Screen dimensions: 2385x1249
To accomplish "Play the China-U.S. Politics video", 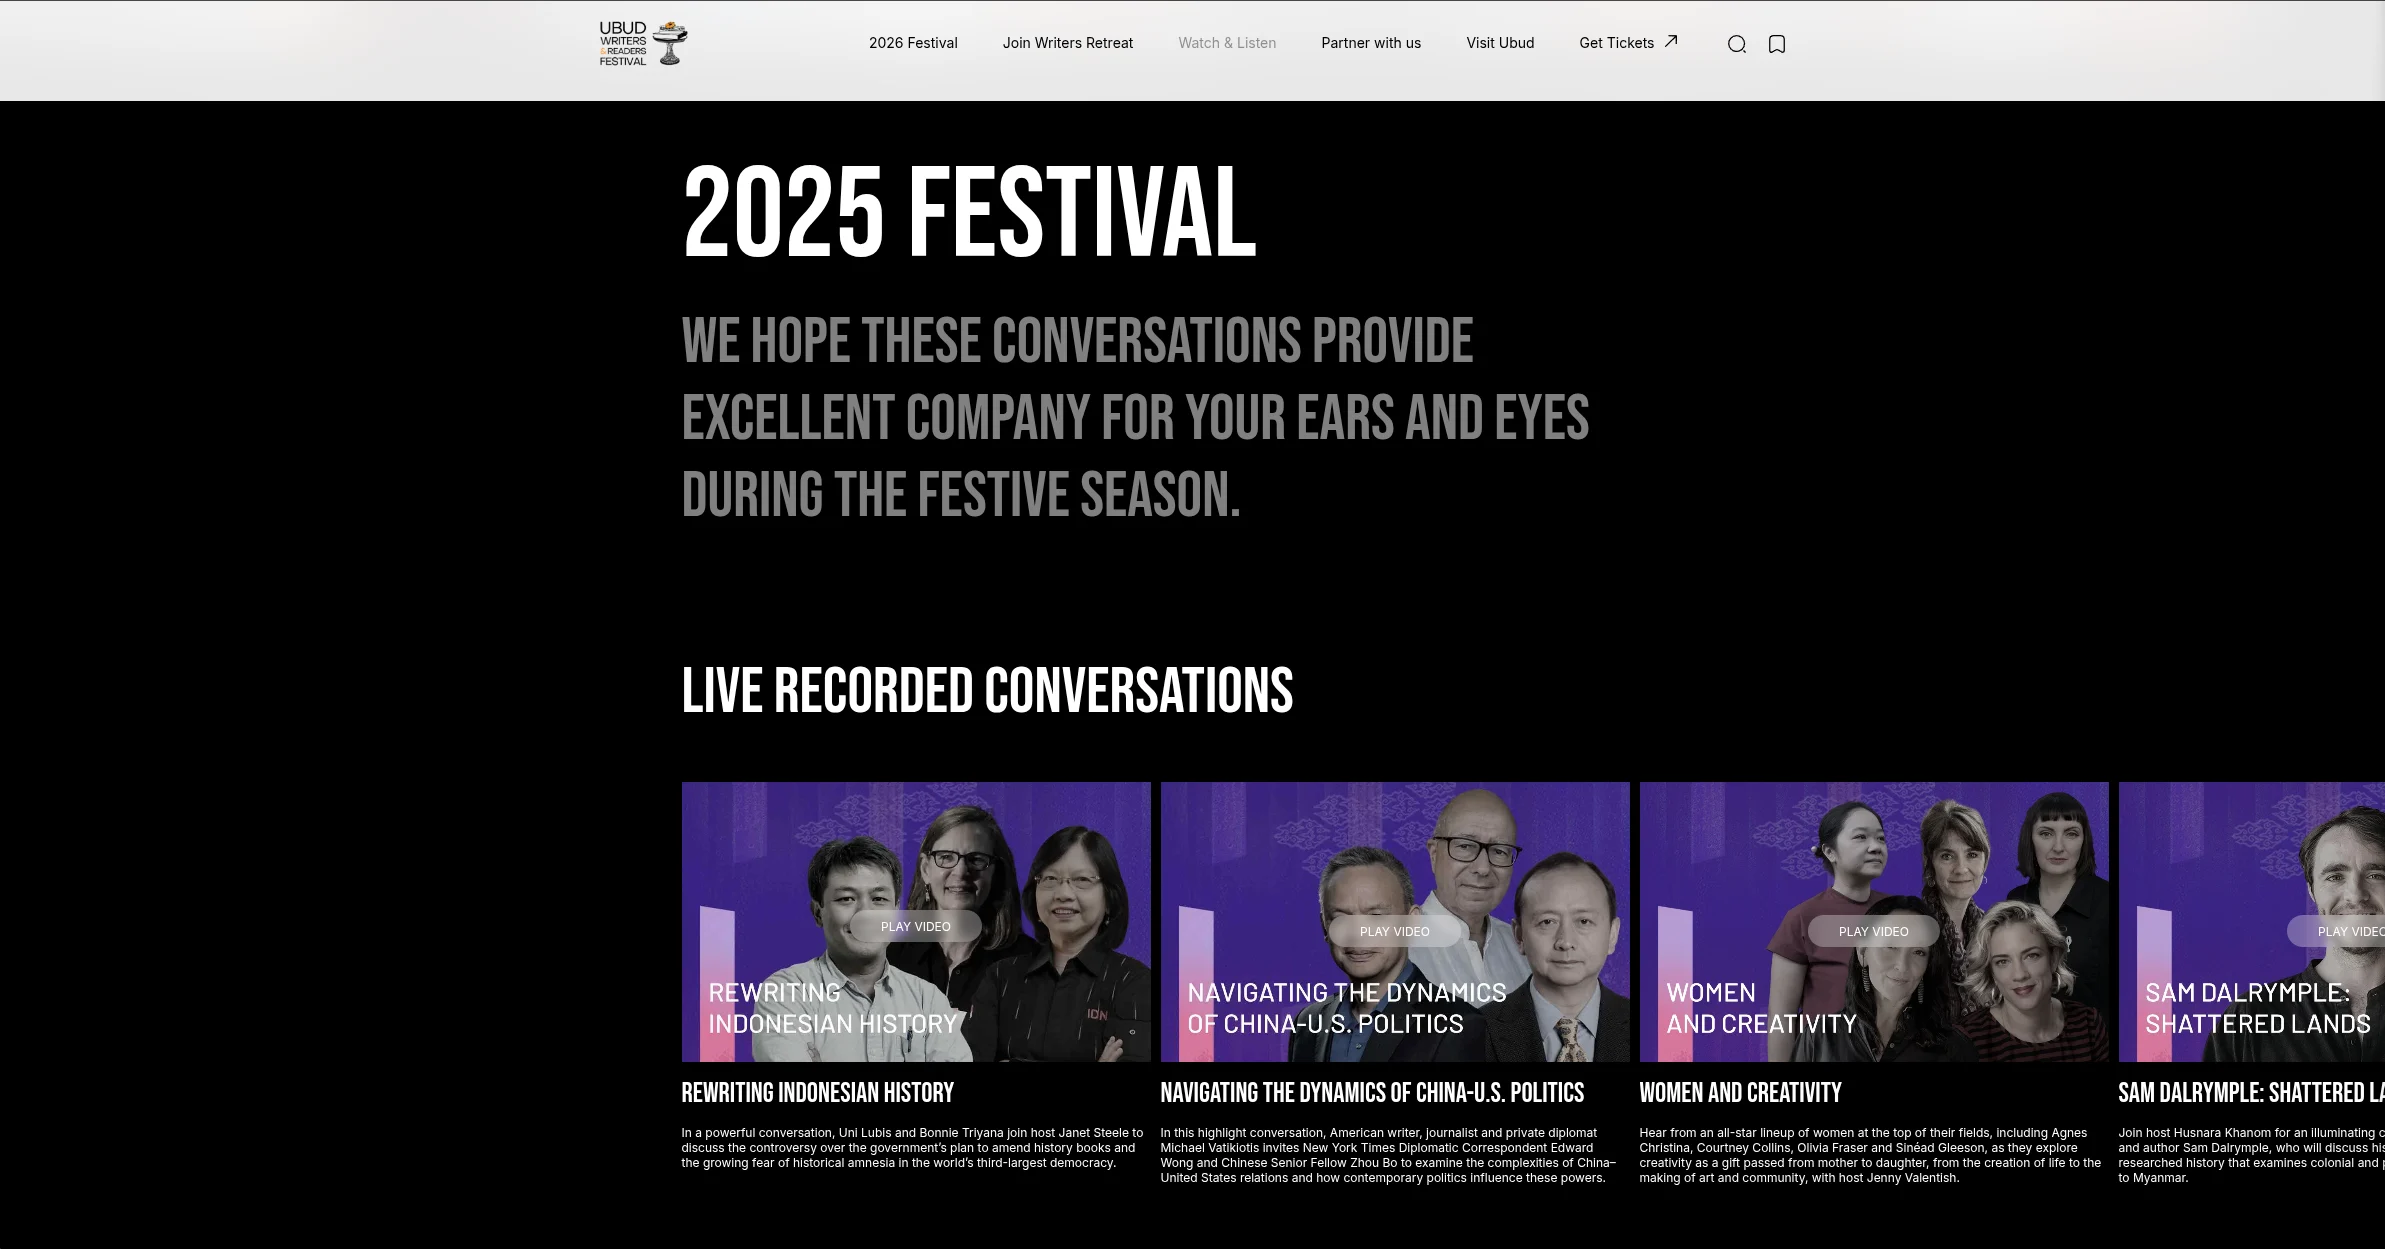I will pyautogui.click(x=1395, y=931).
